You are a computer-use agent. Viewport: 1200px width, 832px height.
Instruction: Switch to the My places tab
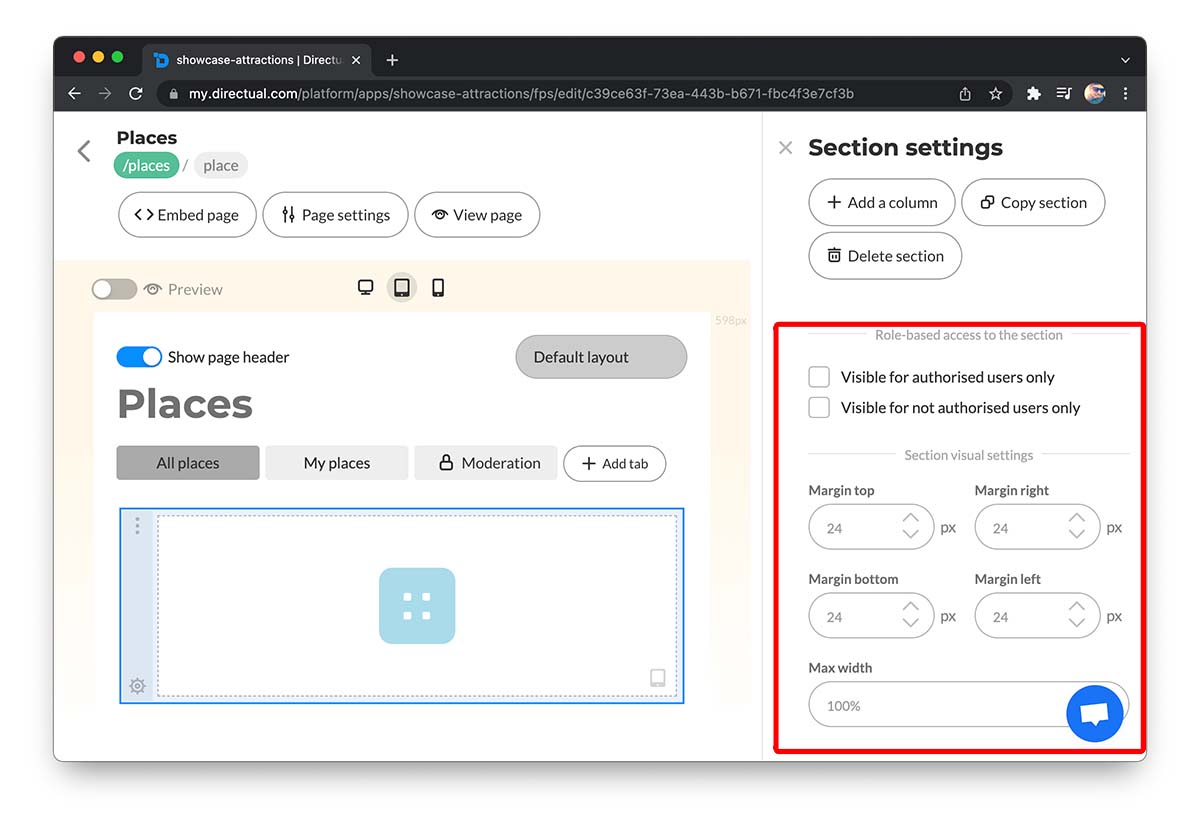click(337, 463)
